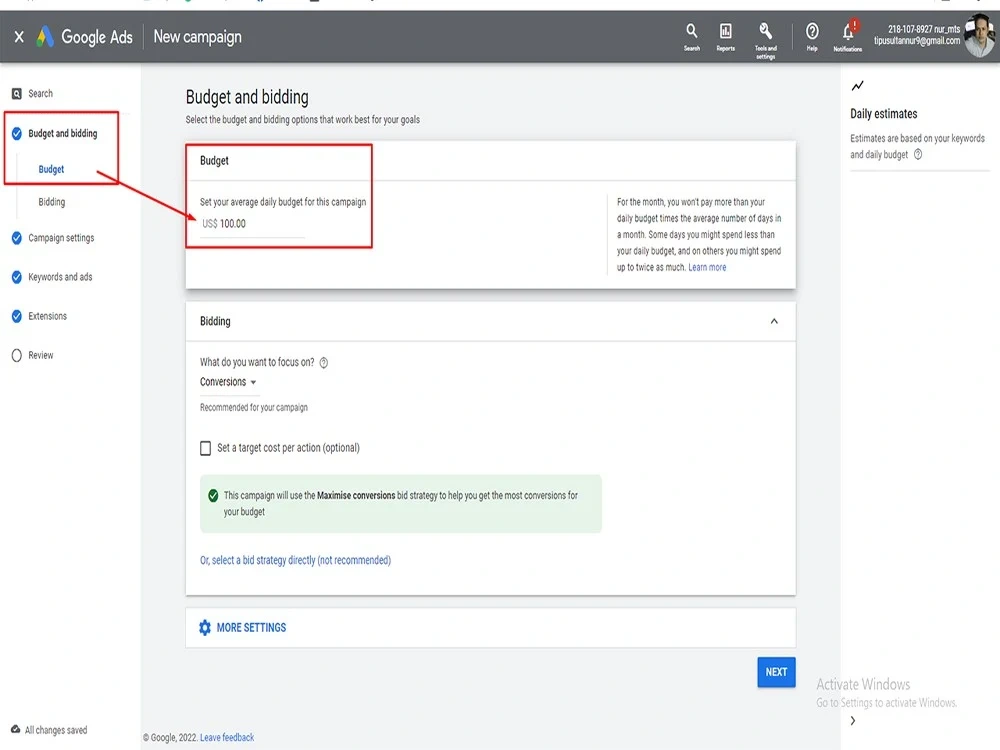The image size is (1000, 750).
Task: Click the checkmark icon beside Campaign settings
Action: pyautogui.click(x=17, y=238)
